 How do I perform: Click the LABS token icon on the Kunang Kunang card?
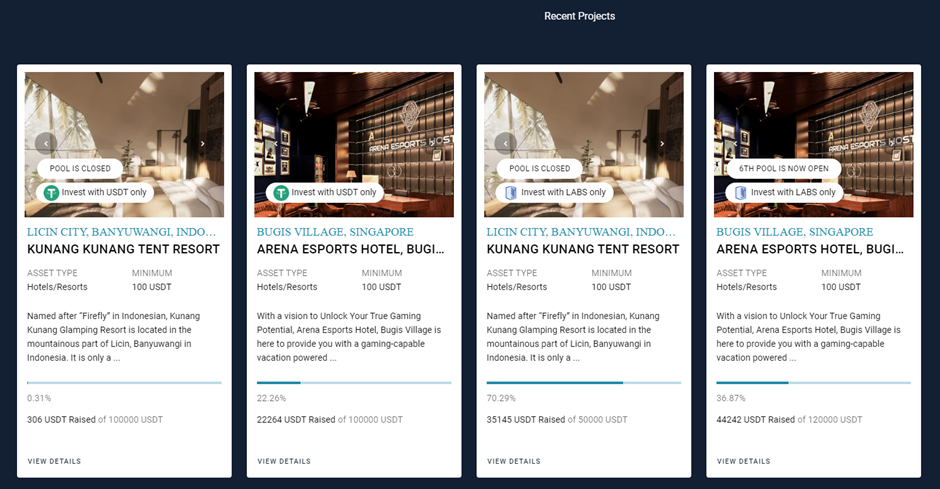[511, 192]
